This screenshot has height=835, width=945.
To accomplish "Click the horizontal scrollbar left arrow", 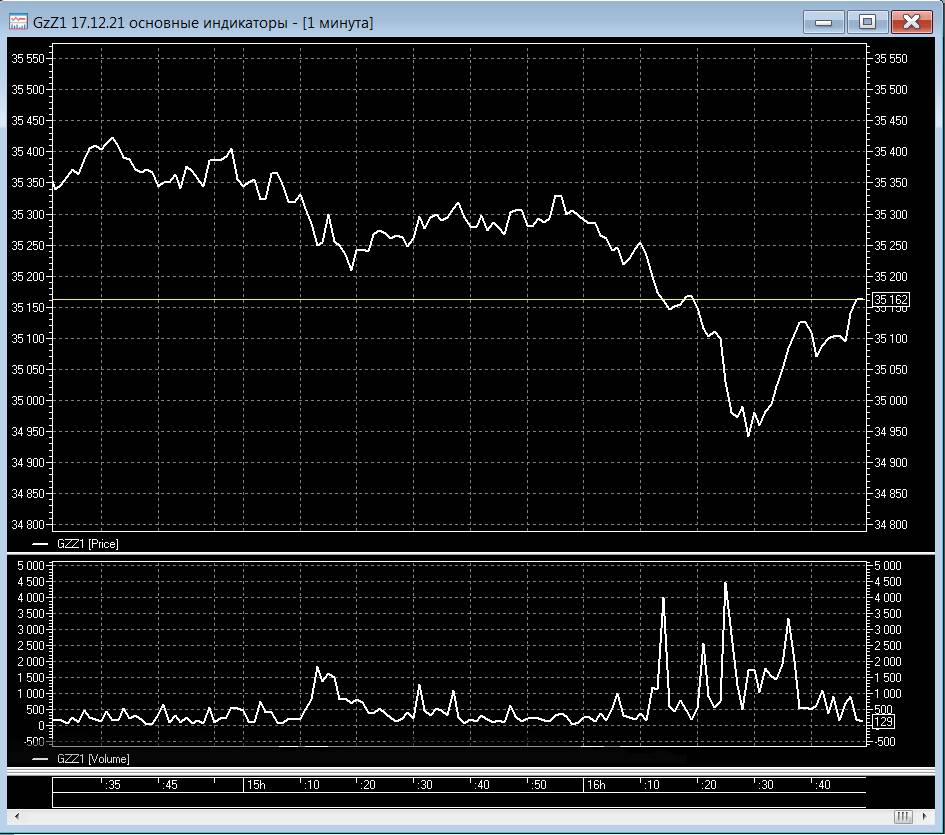I will click(x=17, y=816).
